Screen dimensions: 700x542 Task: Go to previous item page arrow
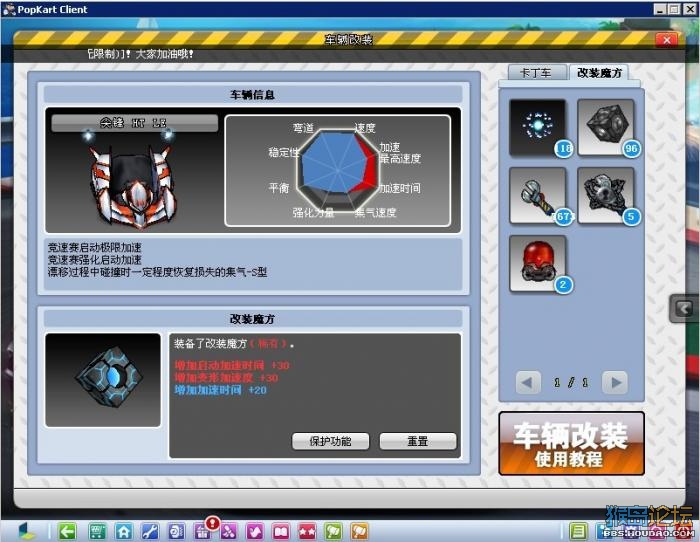click(x=528, y=383)
